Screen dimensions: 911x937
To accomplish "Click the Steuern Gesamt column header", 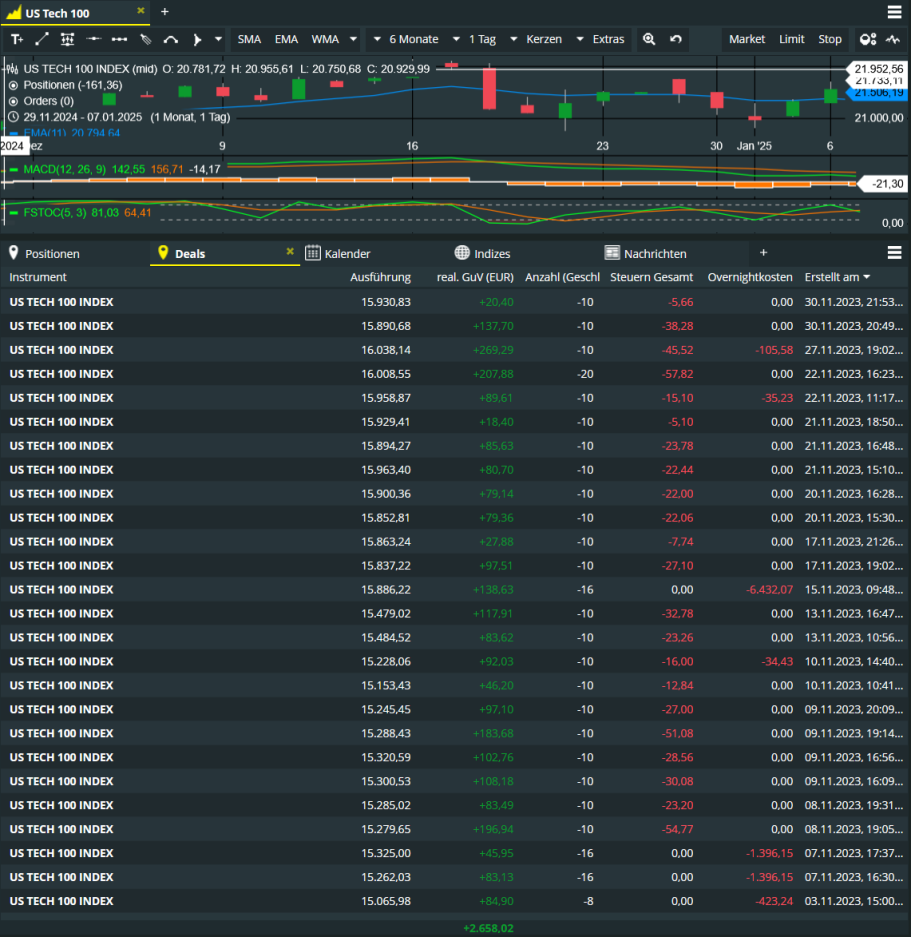I will (652, 277).
